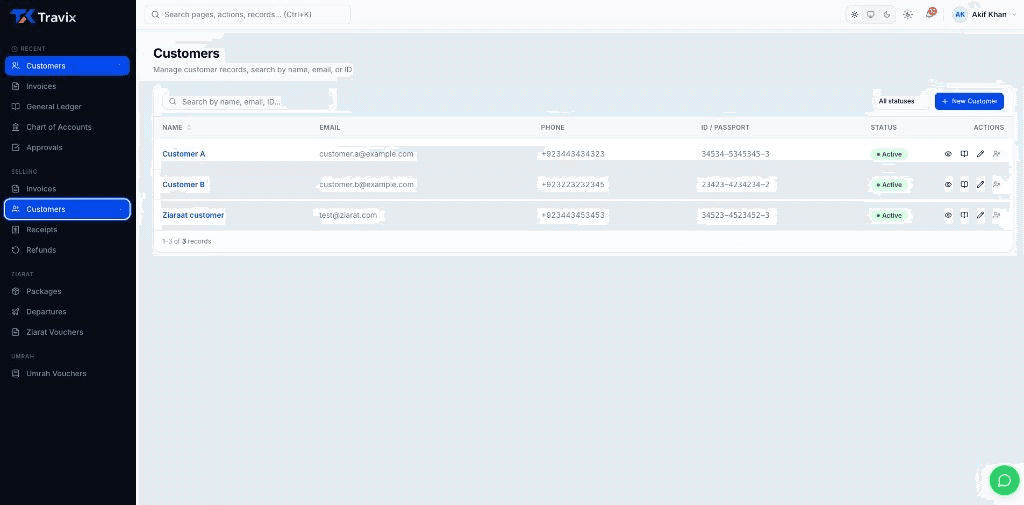Open the Customer A name link

pos(184,154)
